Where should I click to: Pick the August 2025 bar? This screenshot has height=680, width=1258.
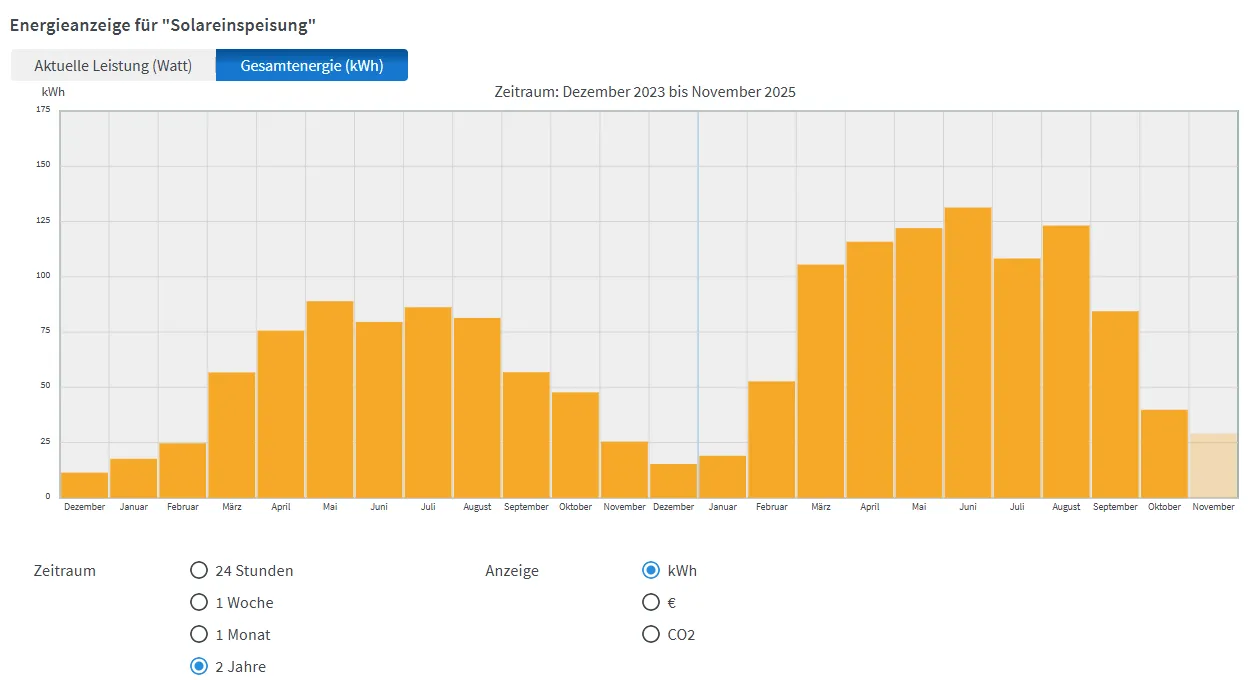pos(1066,361)
